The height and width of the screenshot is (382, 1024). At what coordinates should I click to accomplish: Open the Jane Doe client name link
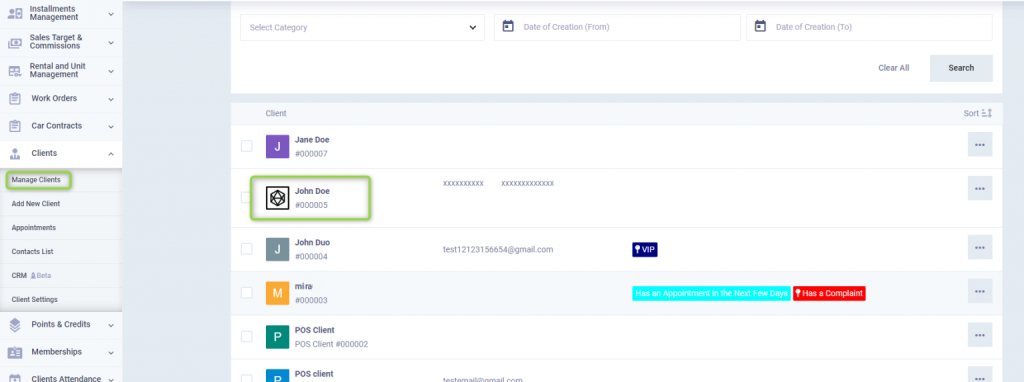pyautogui.click(x=312, y=140)
